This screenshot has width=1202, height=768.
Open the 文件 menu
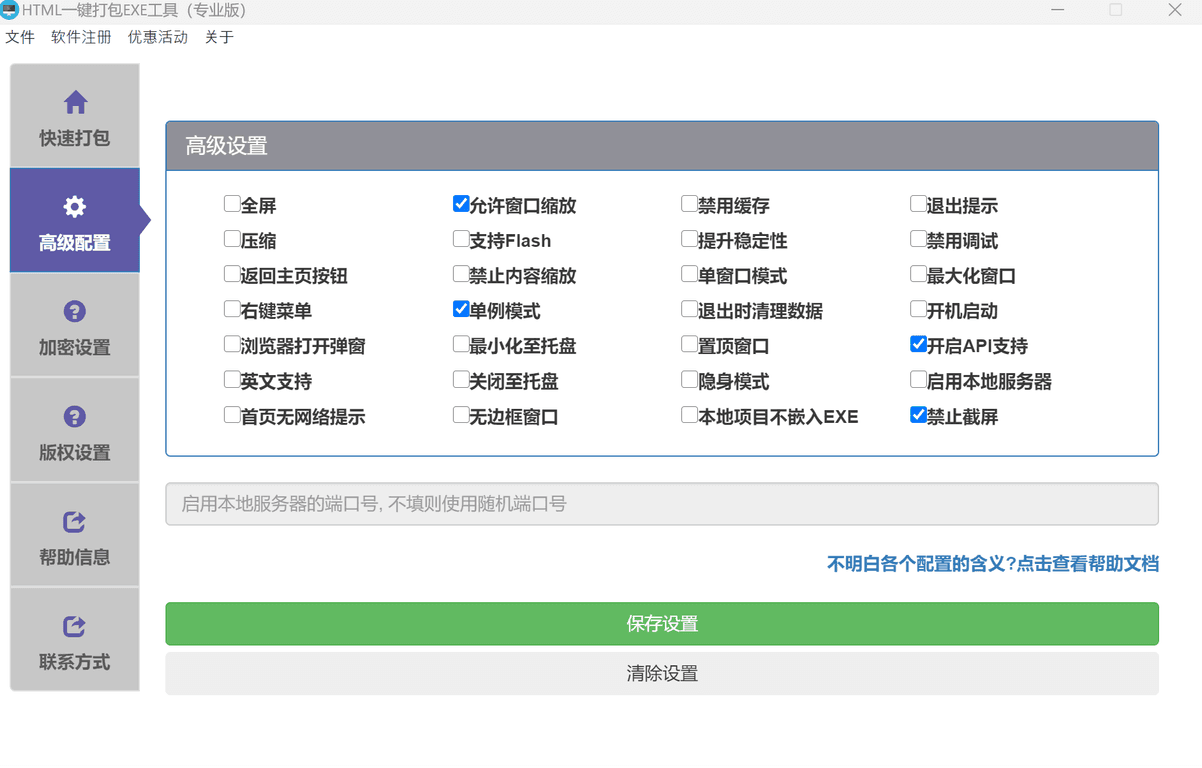click(20, 37)
